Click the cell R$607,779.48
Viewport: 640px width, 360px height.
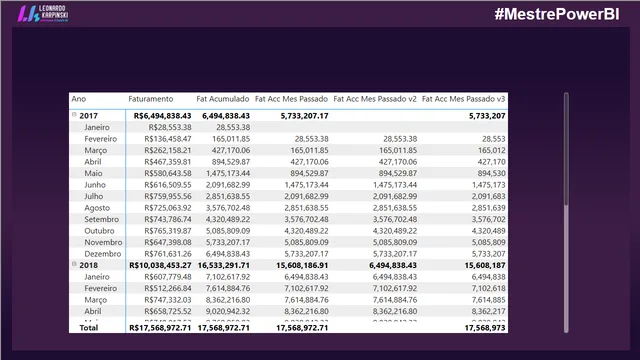pyautogui.click(x=168, y=277)
